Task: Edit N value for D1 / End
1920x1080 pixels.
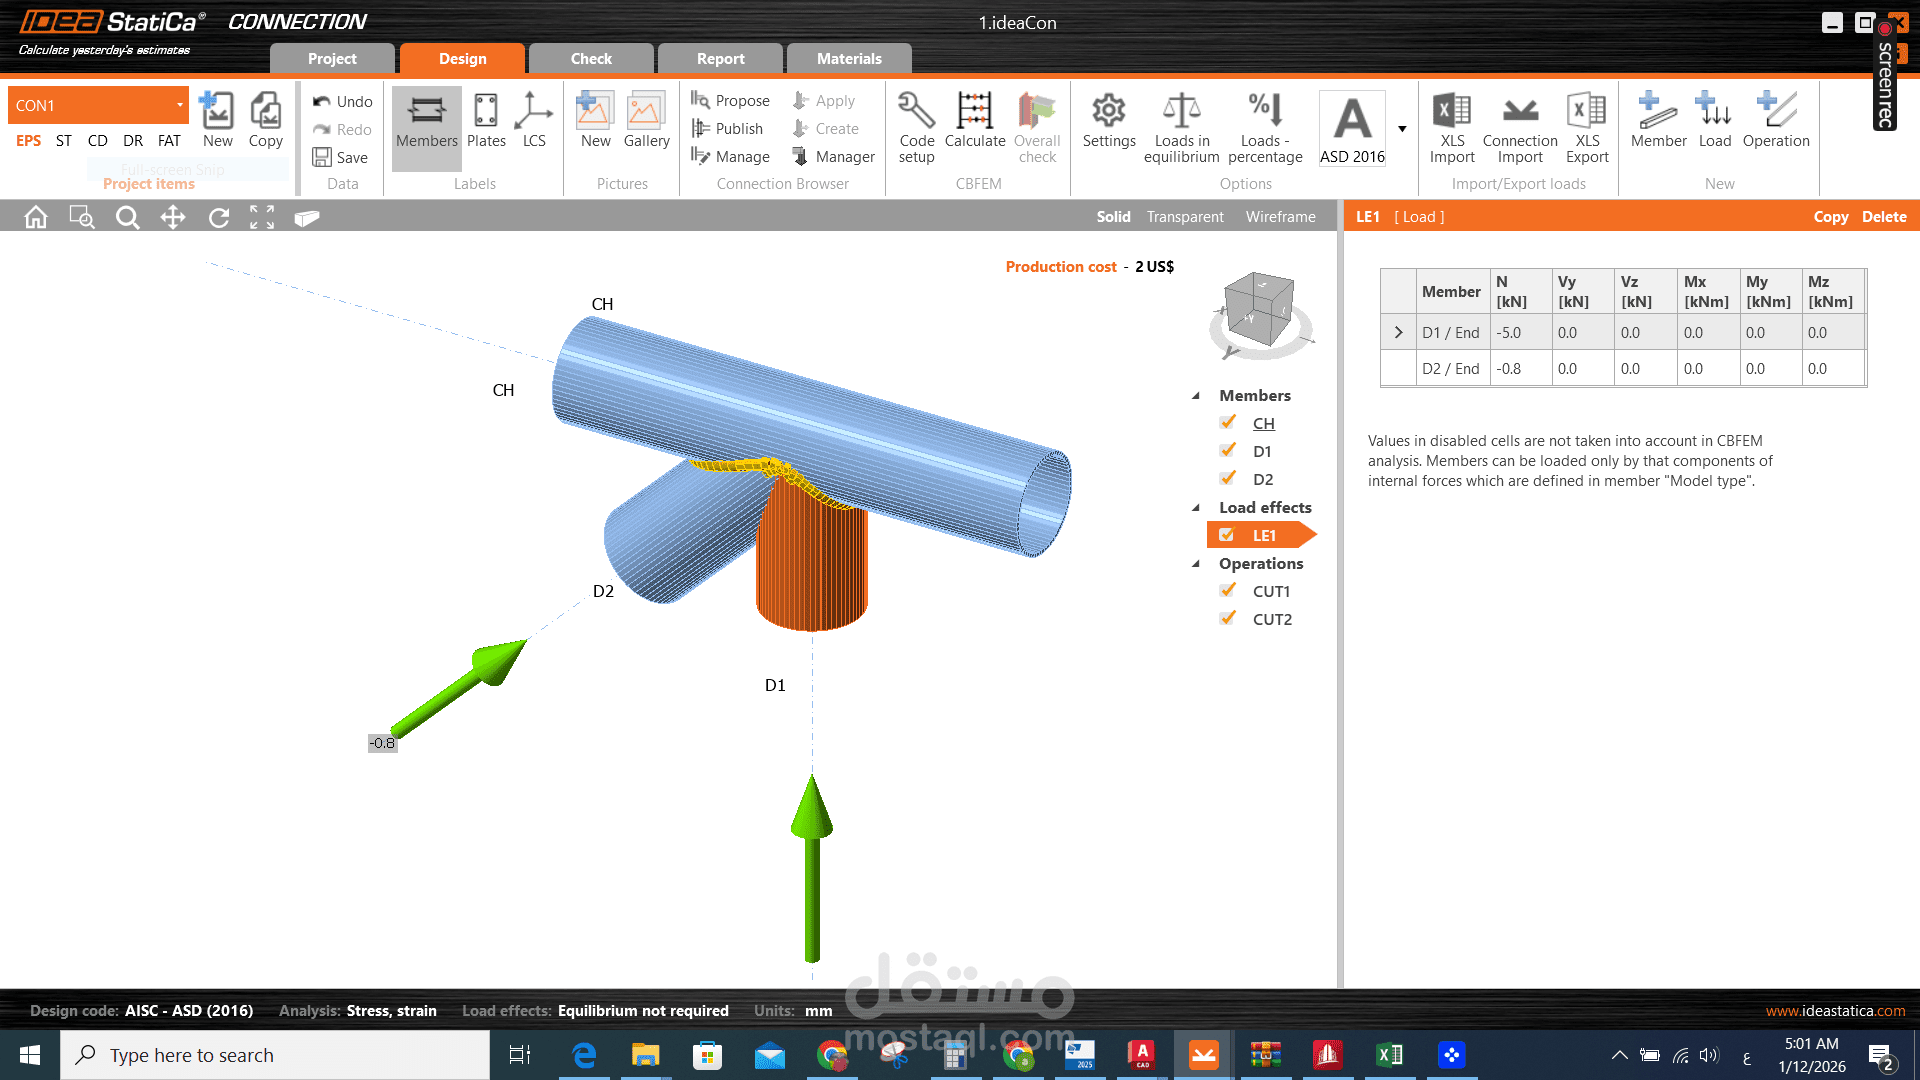Action: click(1519, 333)
